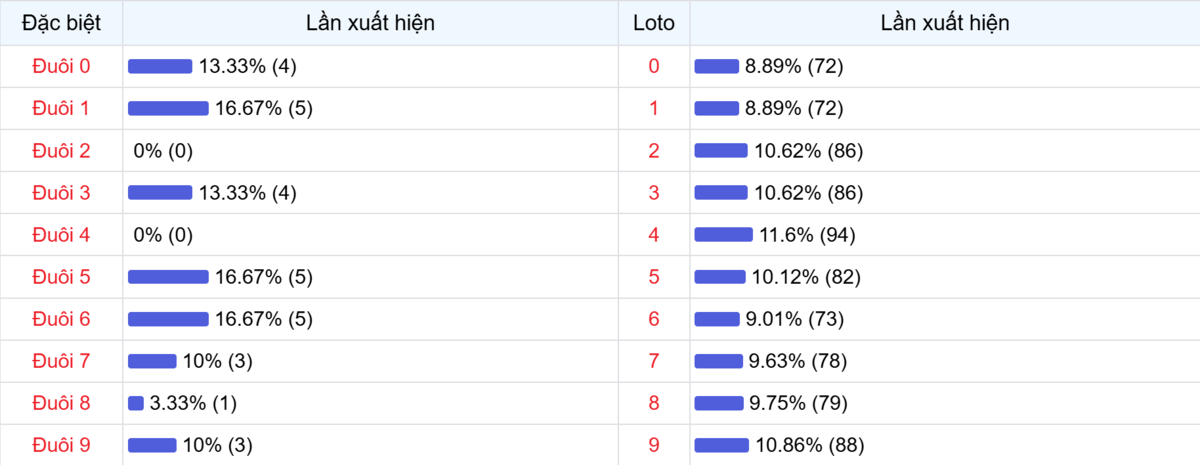
Task: Click the Đuôi 0 row label
Action: point(61,66)
